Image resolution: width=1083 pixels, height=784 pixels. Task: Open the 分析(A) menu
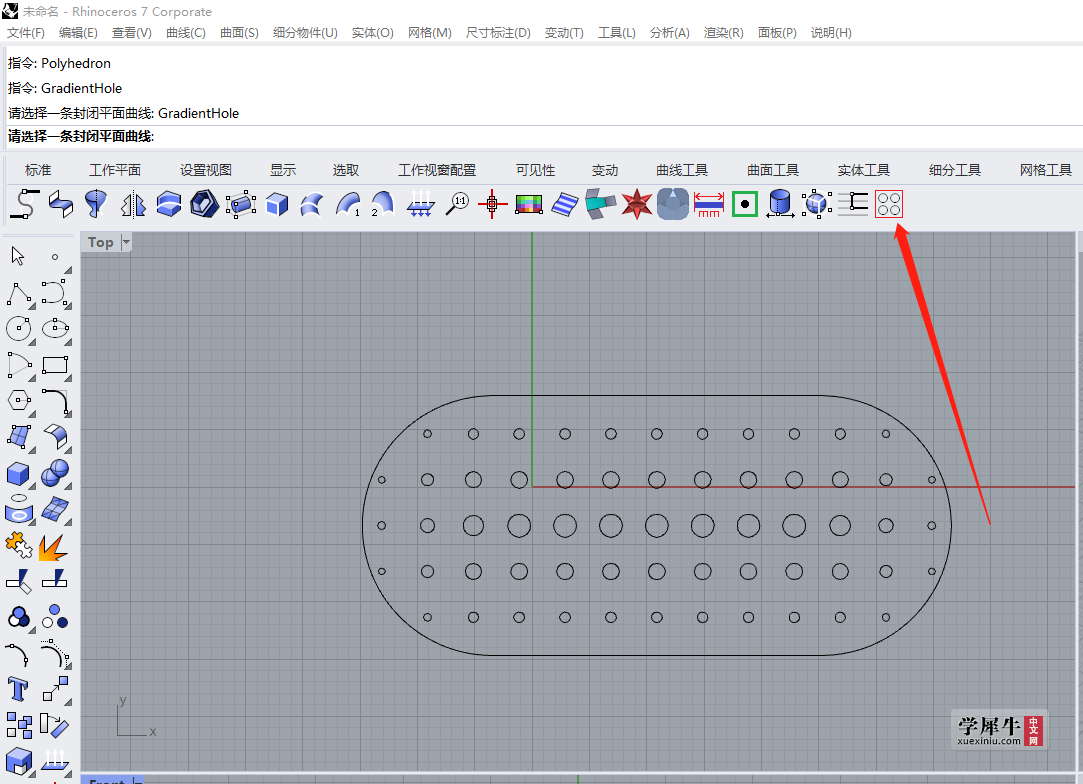pyautogui.click(x=669, y=32)
